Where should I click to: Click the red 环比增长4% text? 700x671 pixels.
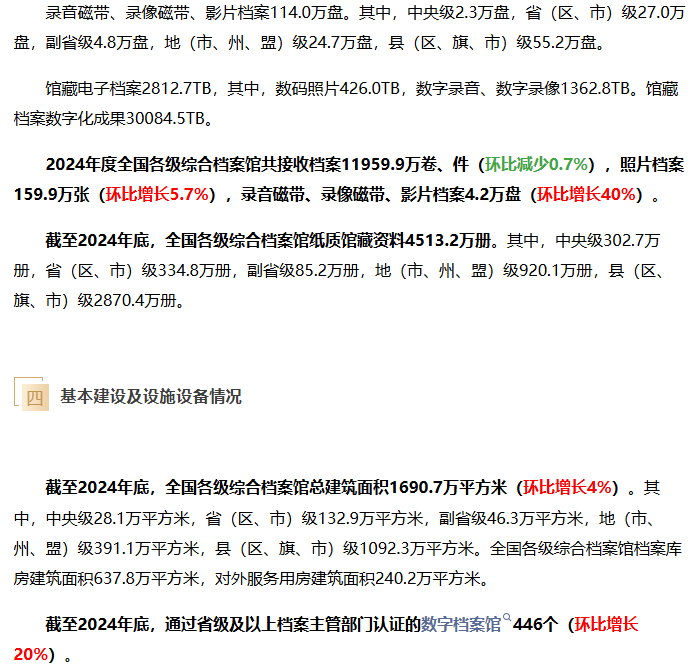click(568, 489)
